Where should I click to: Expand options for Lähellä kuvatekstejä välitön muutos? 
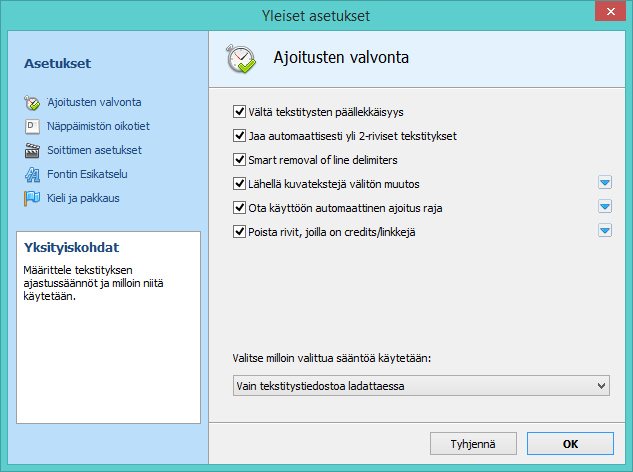(x=604, y=183)
